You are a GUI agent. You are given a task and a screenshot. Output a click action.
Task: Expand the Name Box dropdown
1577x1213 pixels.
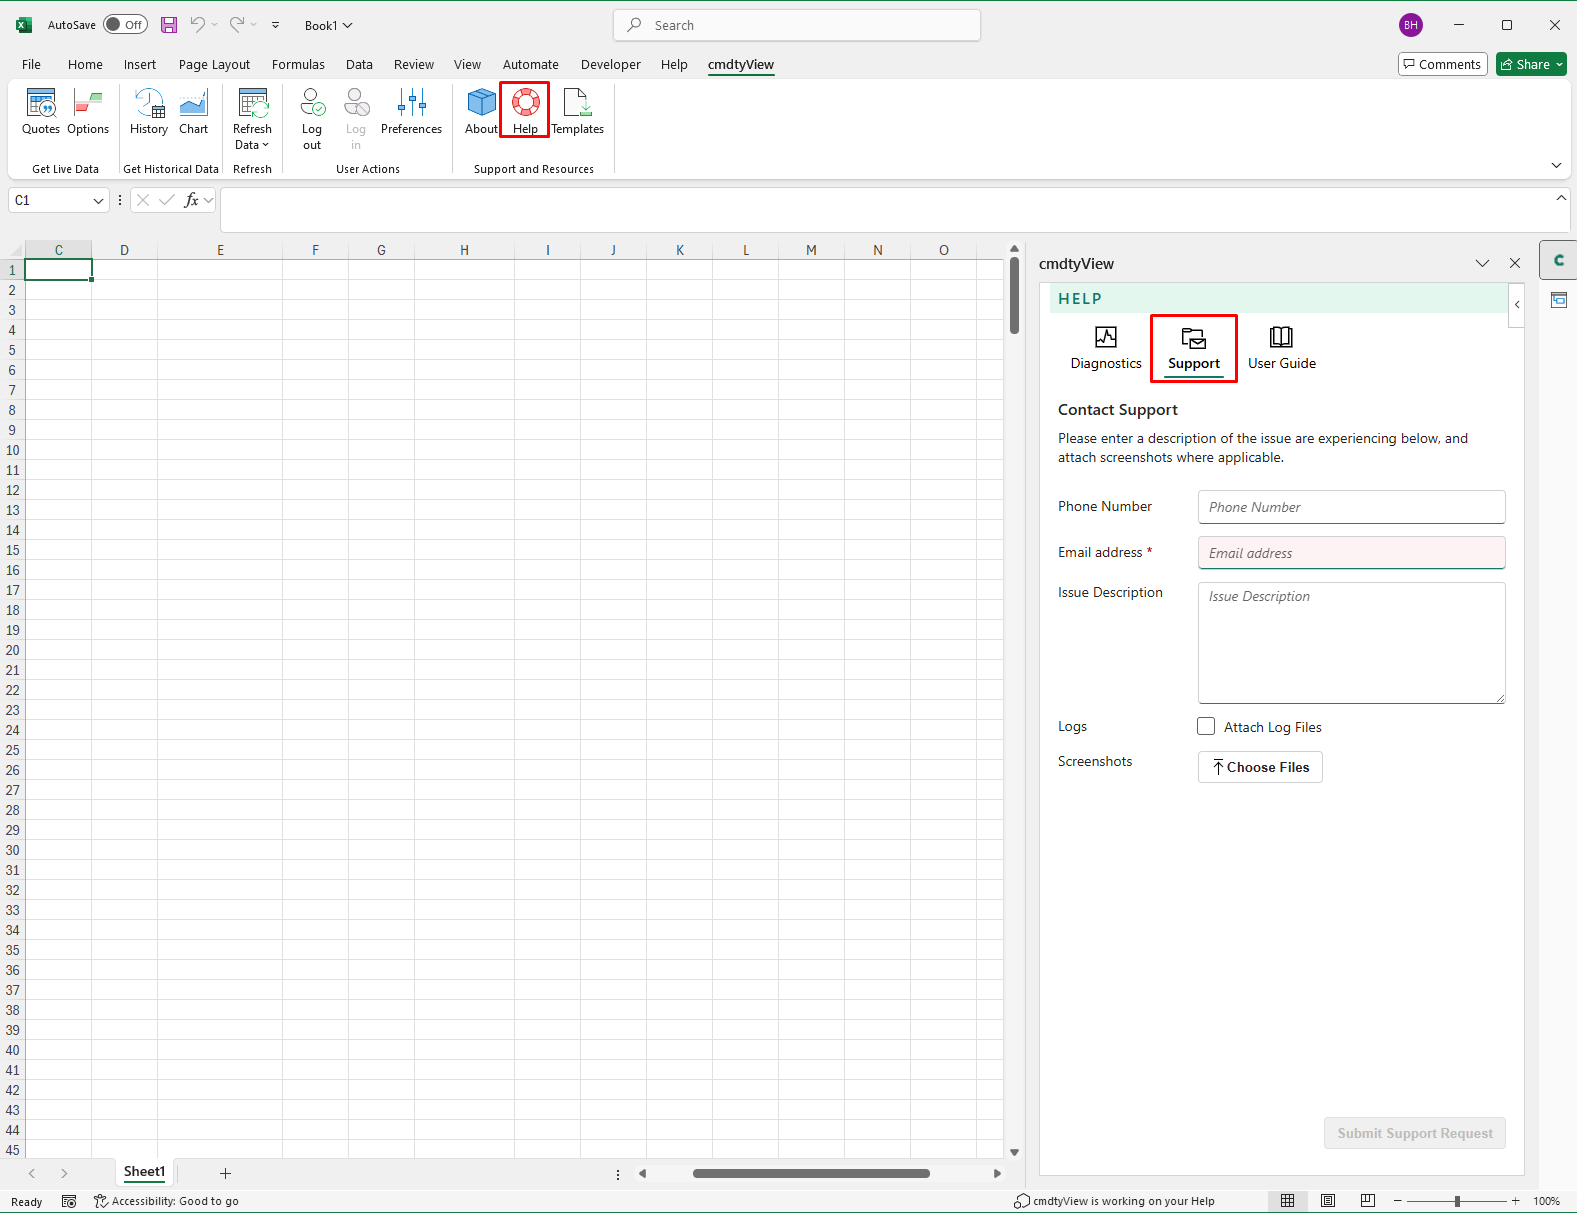tap(98, 200)
